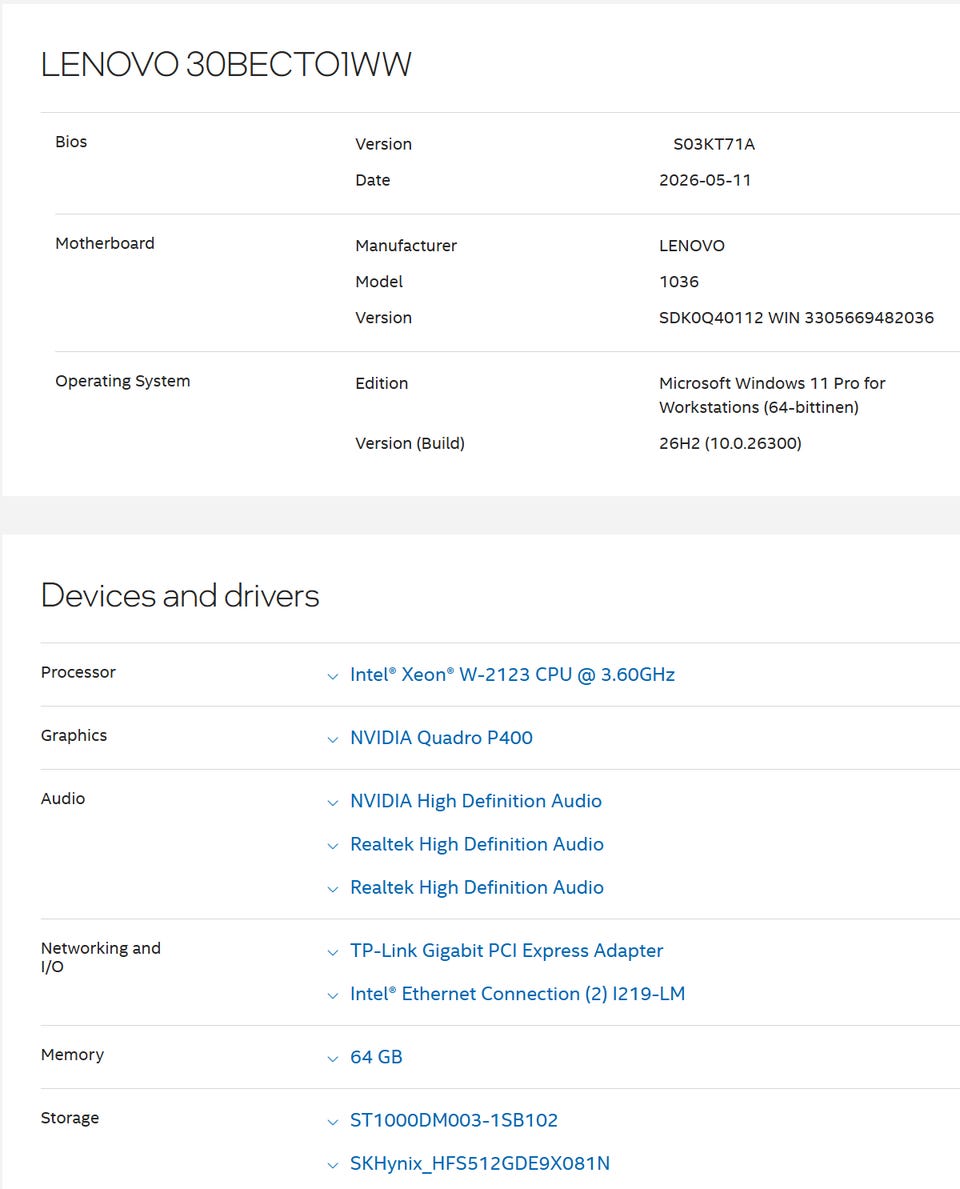
Task: Select motherboard model value 1036
Action: 679,281
